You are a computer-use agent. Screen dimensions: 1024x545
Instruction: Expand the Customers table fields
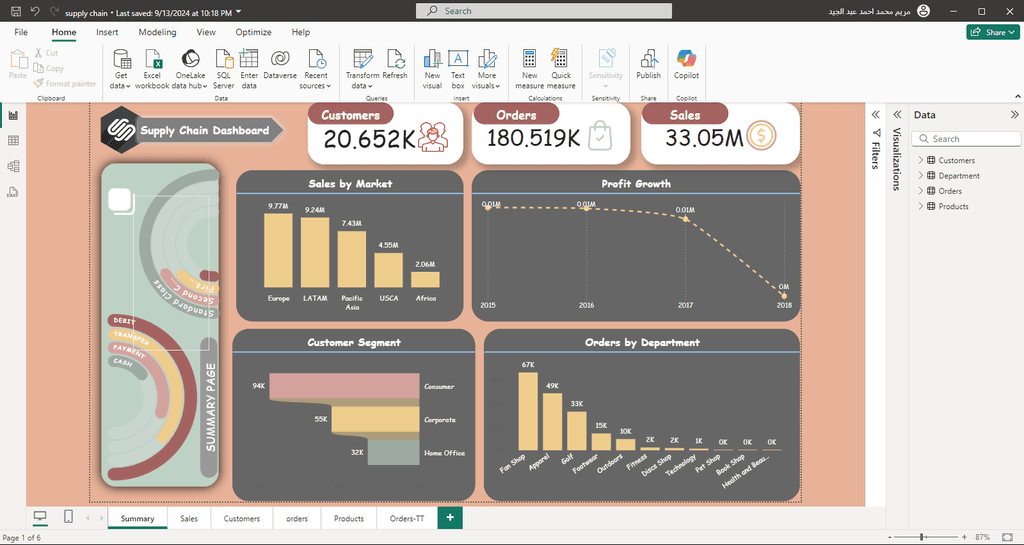pos(921,160)
